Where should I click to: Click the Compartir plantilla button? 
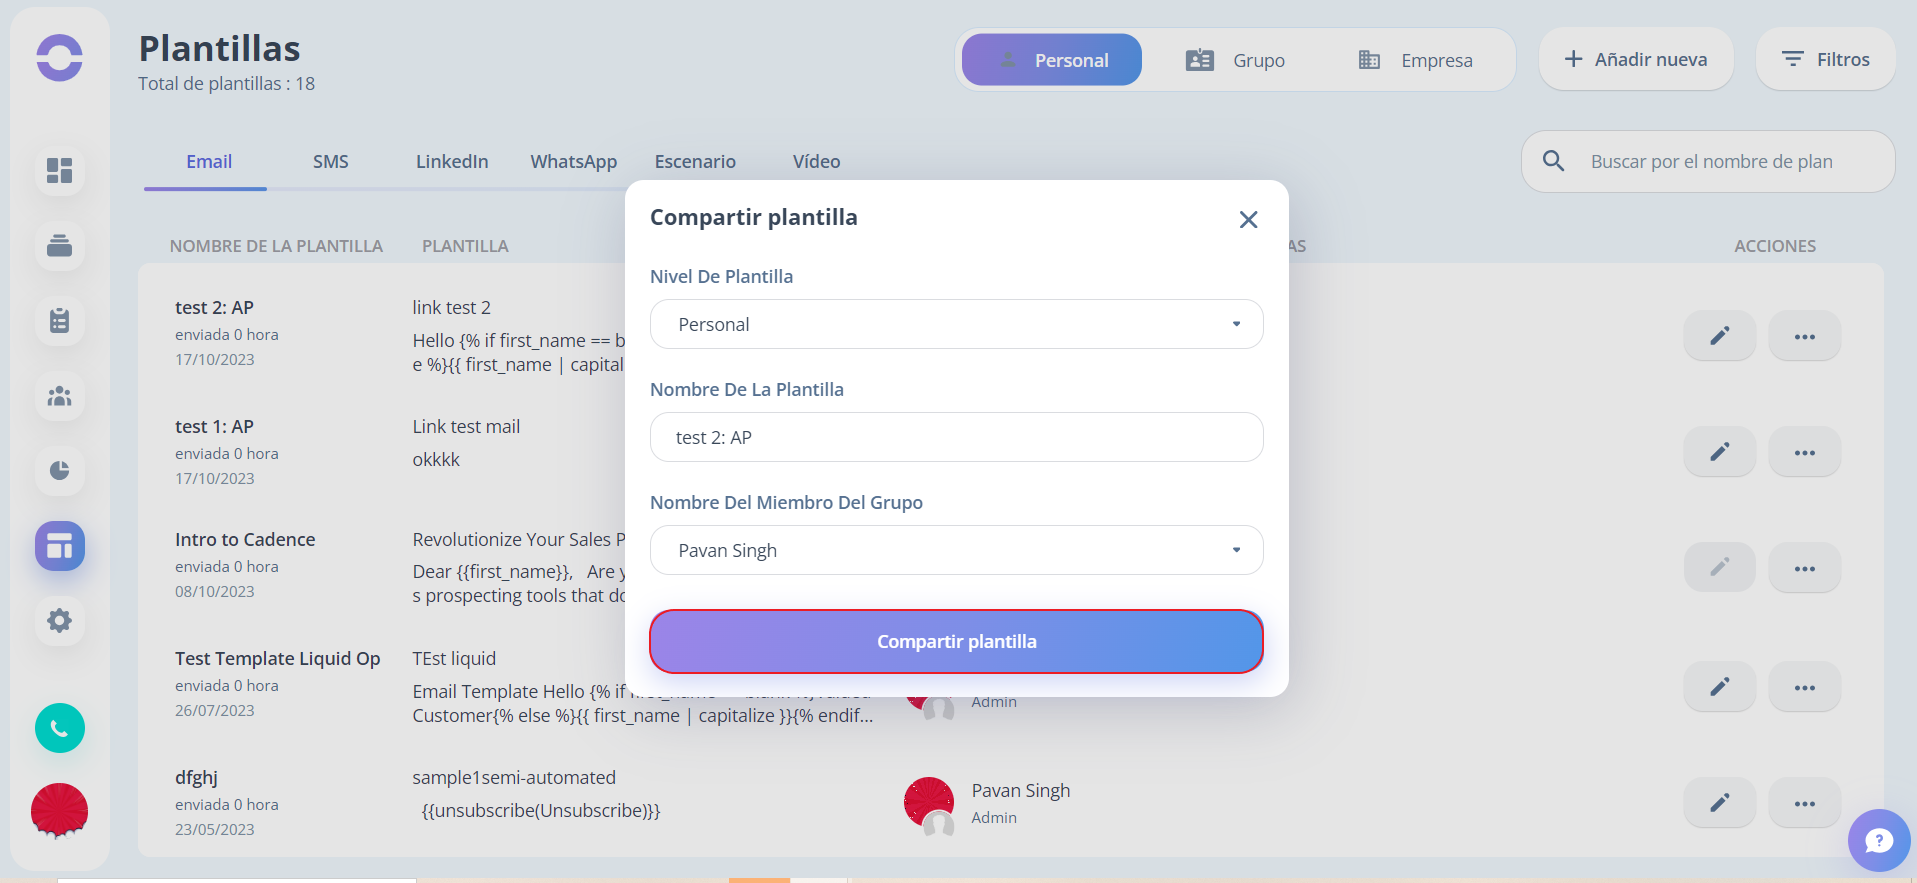point(956,641)
